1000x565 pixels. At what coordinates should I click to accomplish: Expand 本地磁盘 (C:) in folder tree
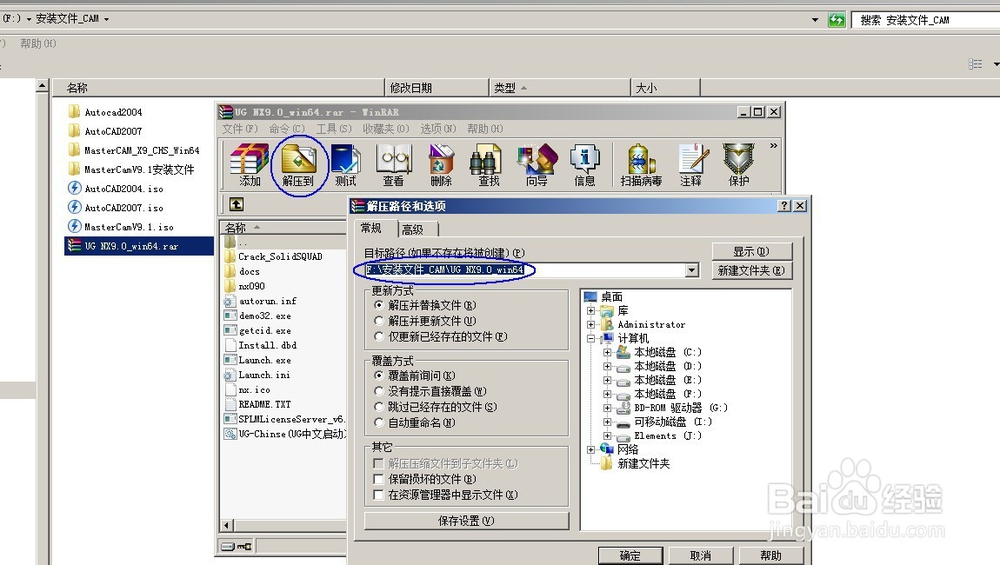(607, 352)
